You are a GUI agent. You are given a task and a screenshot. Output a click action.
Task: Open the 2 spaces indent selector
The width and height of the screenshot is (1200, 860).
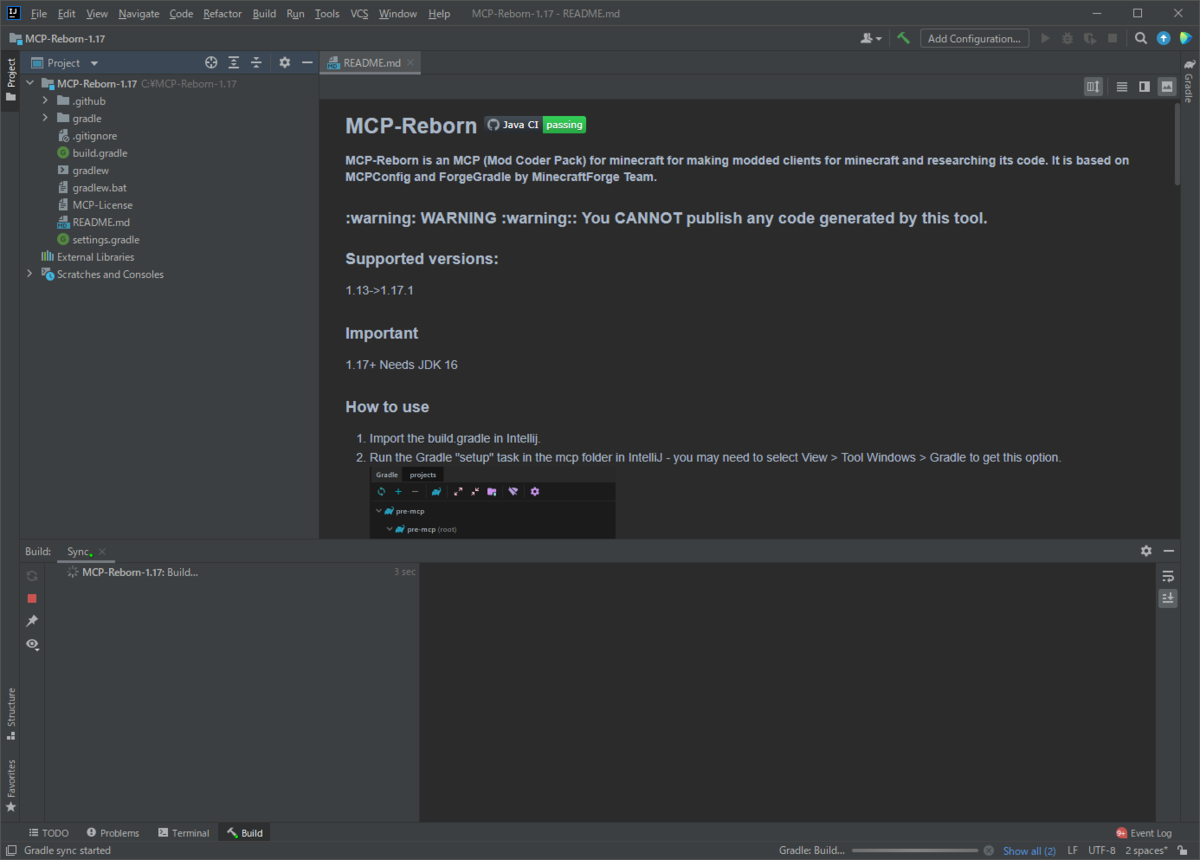(1146, 851)
